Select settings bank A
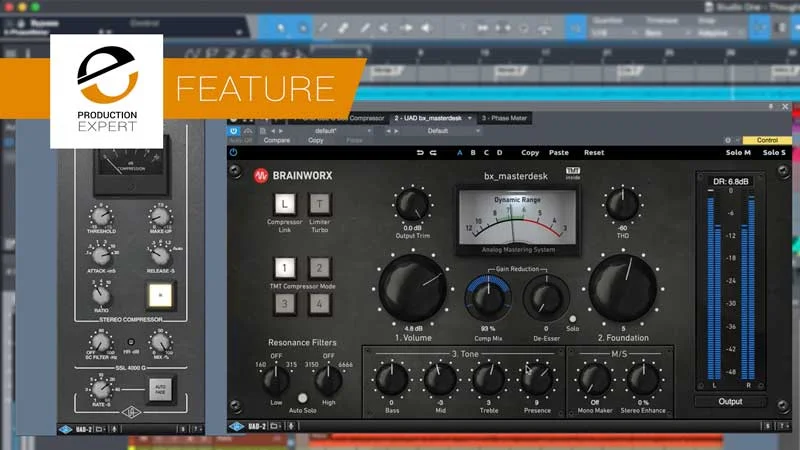 [x=460, y=153]
